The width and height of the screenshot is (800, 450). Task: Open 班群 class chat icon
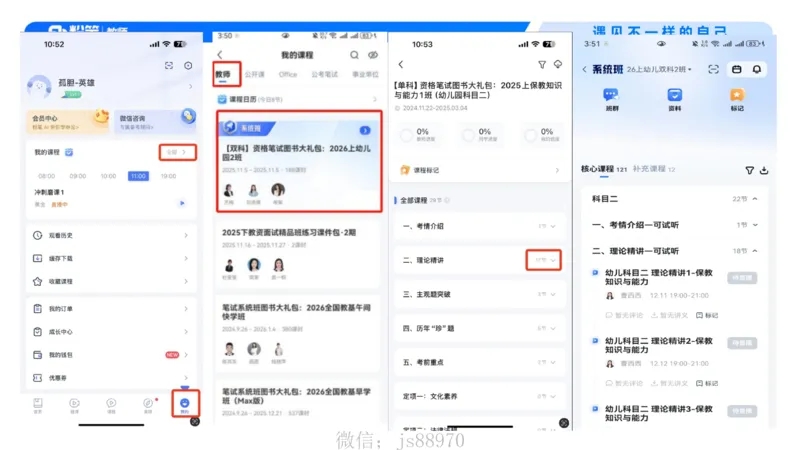[611, 99]
